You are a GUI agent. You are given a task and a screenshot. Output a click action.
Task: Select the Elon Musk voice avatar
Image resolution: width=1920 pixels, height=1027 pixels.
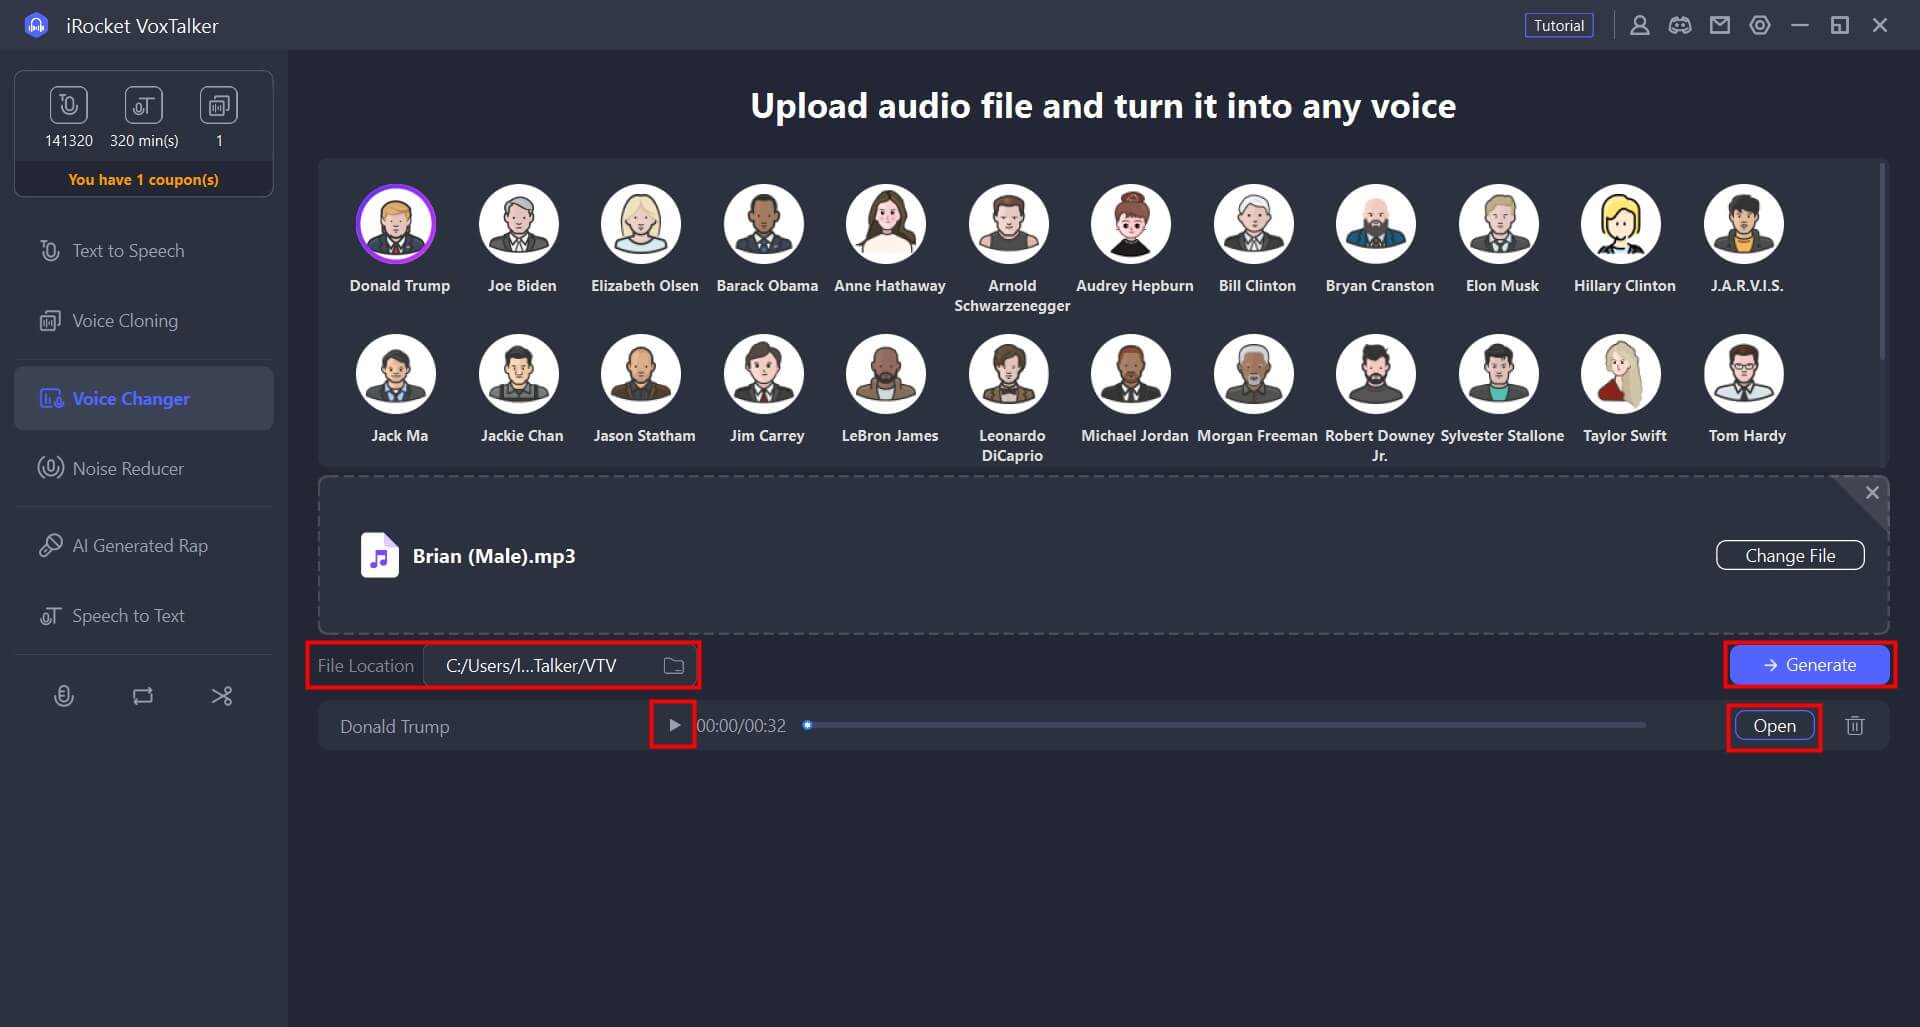tap(1499, 224)
